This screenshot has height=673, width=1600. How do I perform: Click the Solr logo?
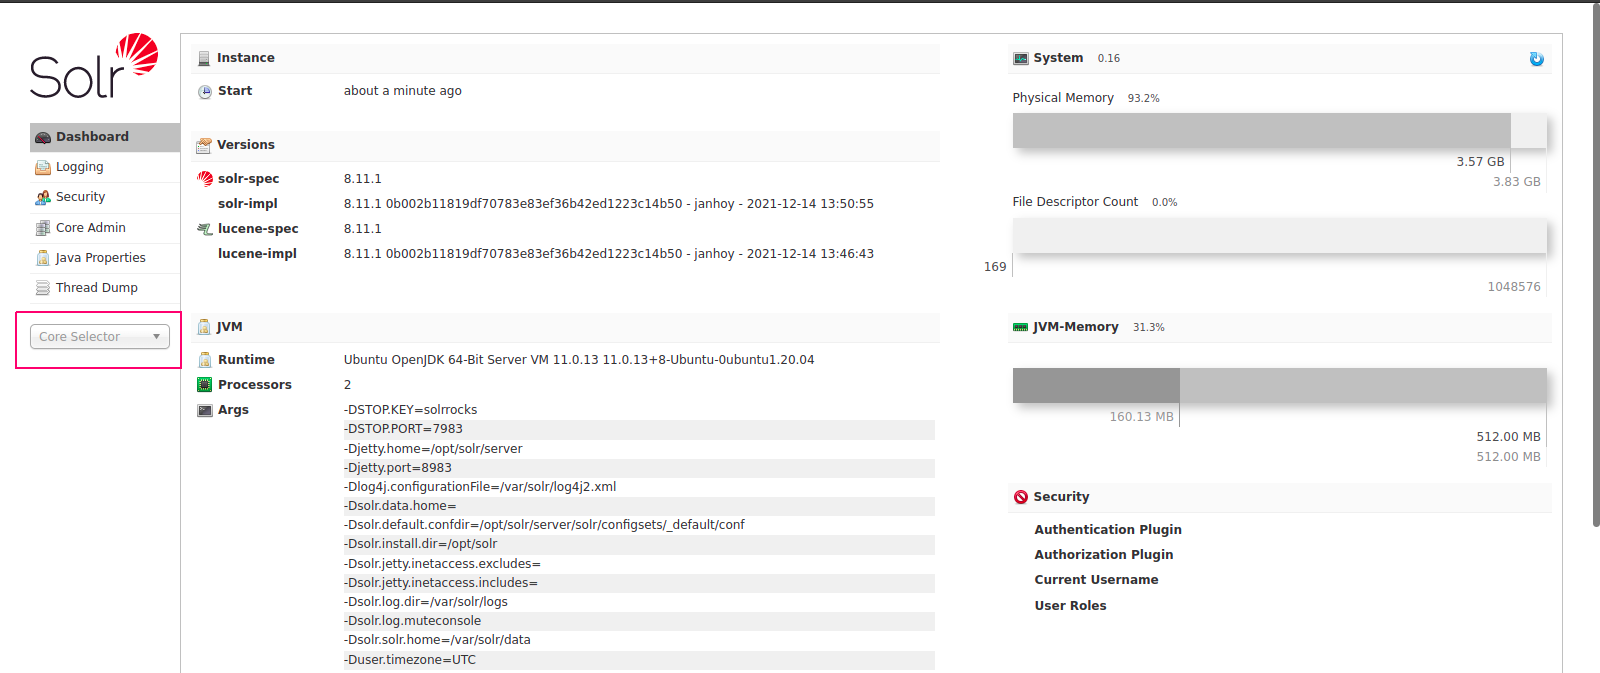pos(94,66)
